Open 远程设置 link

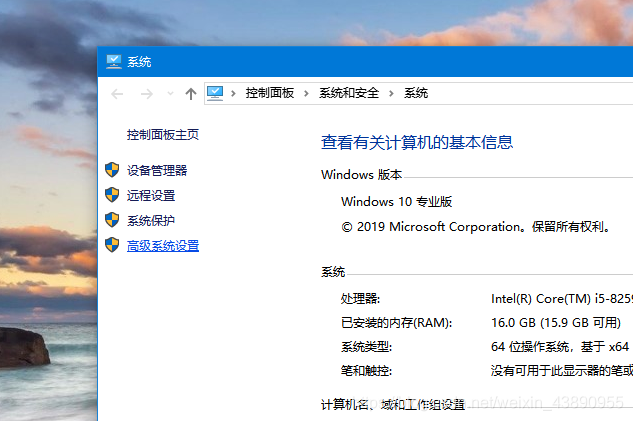click(151, 195)
